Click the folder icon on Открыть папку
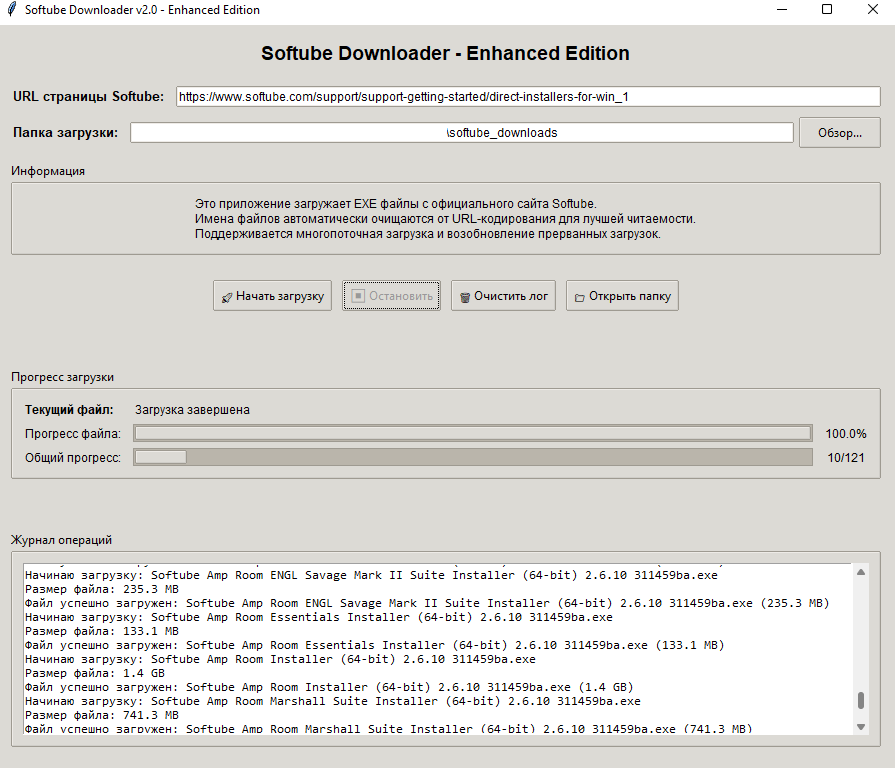This screenshot has width=895, height=768. point(579,297)
